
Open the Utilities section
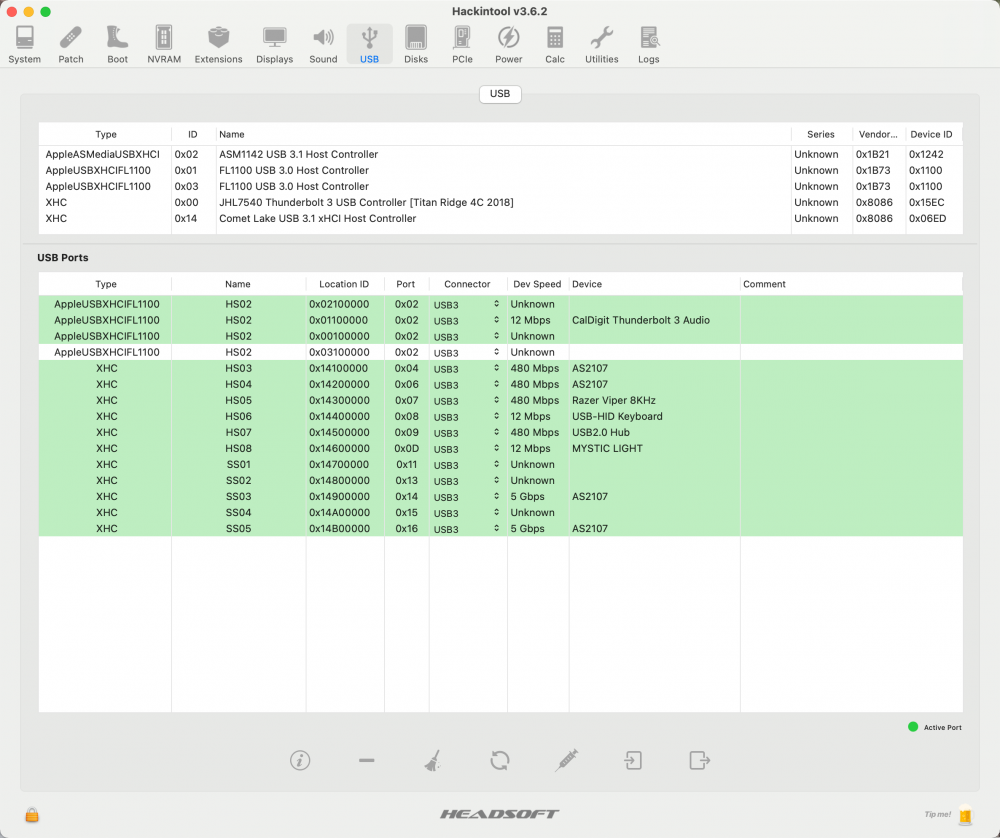click(x=601, y=45)
